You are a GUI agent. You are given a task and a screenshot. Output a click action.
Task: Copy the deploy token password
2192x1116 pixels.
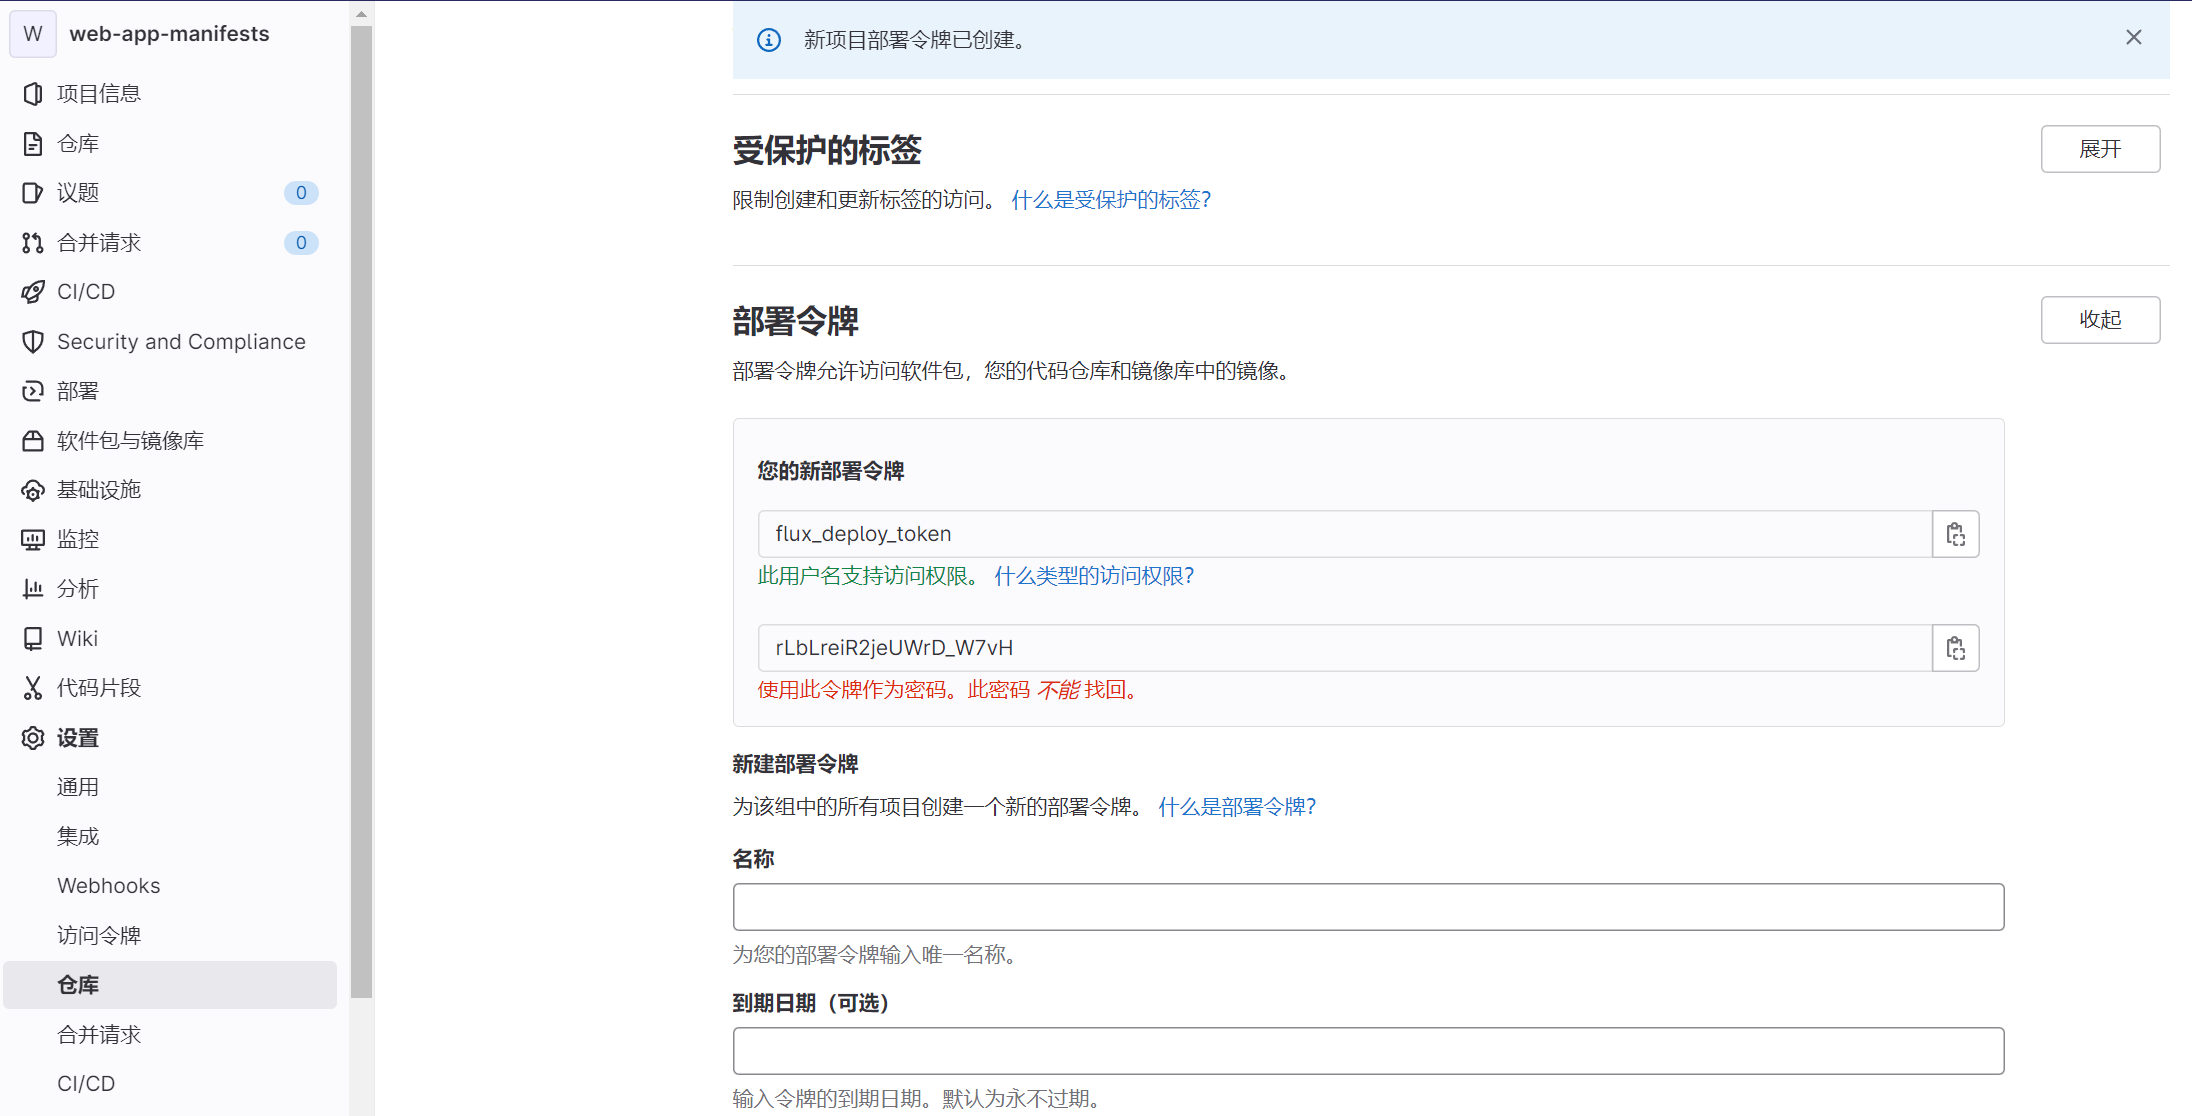1955,648
